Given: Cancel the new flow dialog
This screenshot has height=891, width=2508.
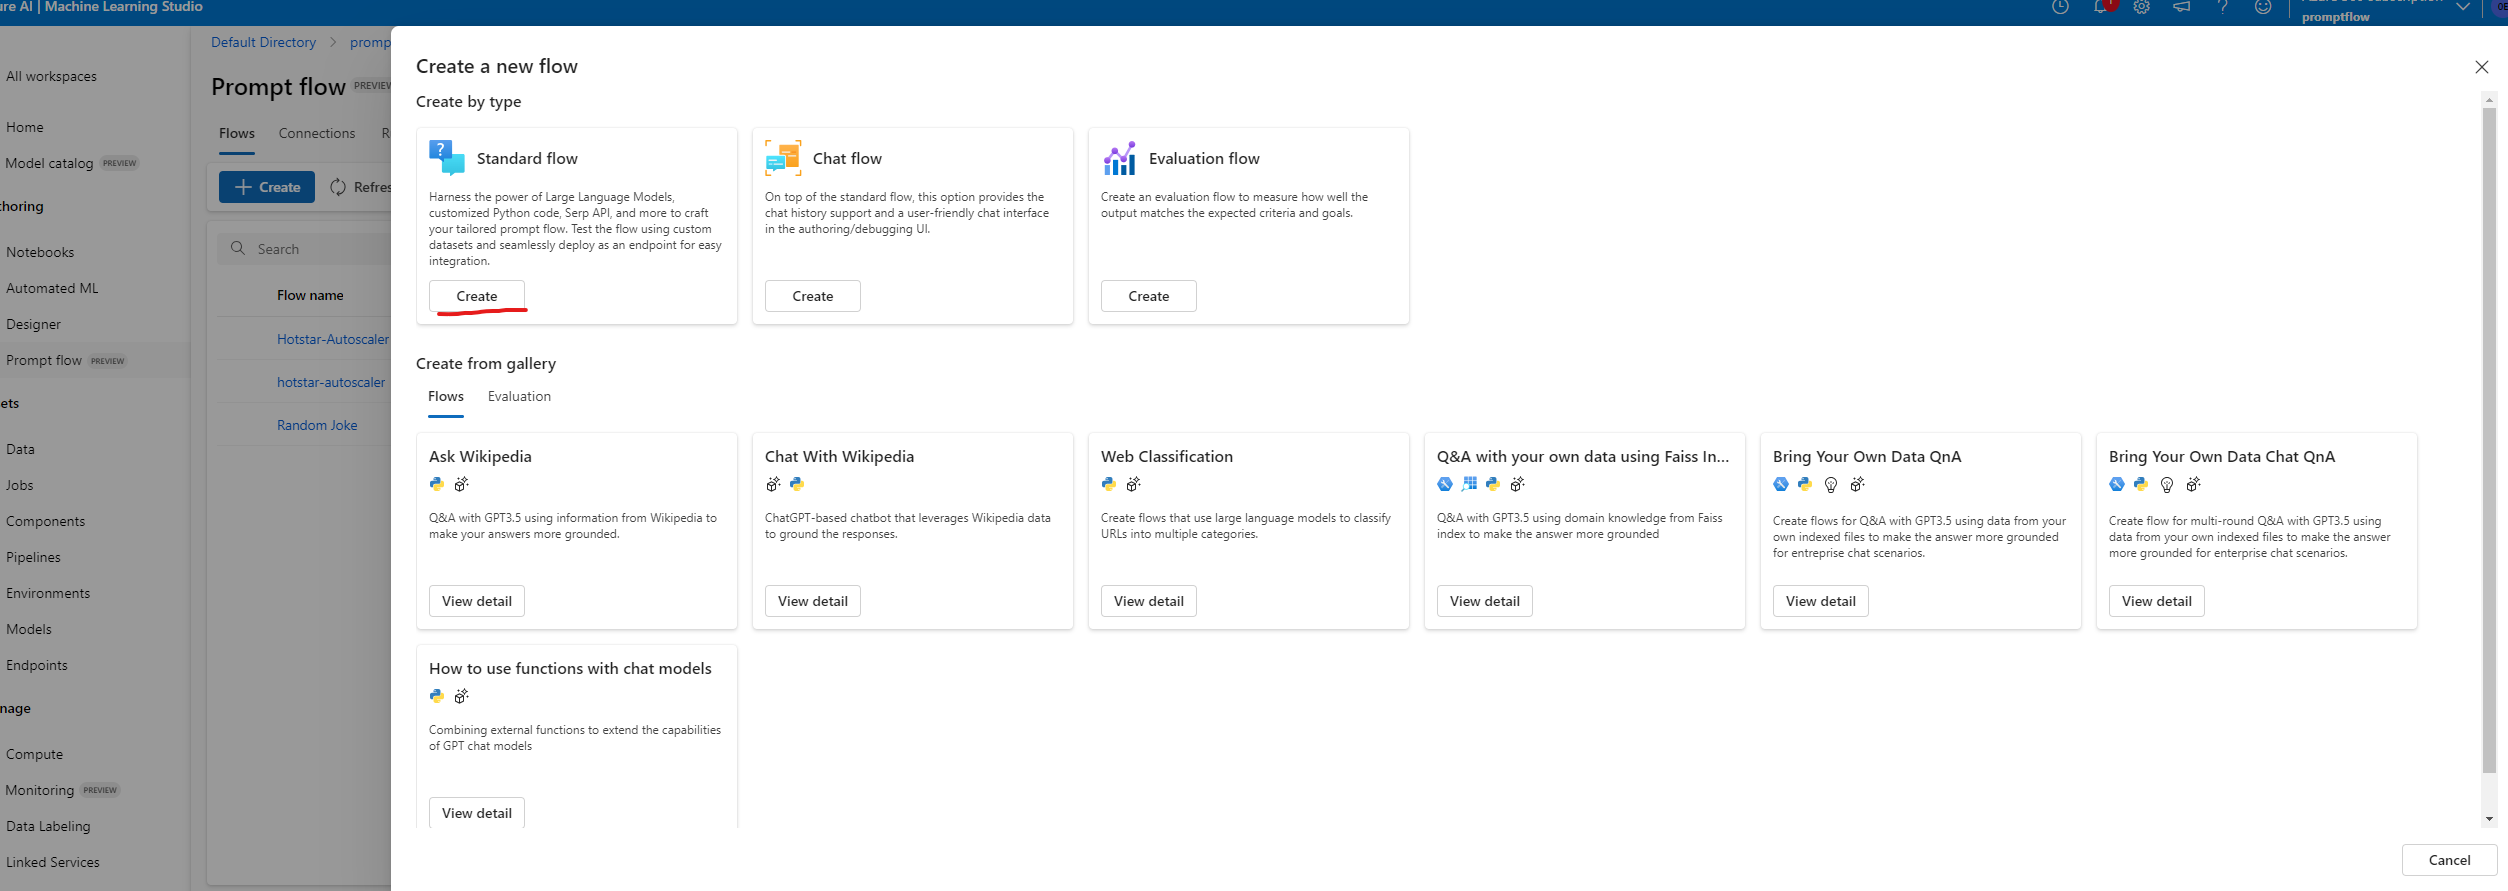Looking at the screenshot, I should (2449, 860).
